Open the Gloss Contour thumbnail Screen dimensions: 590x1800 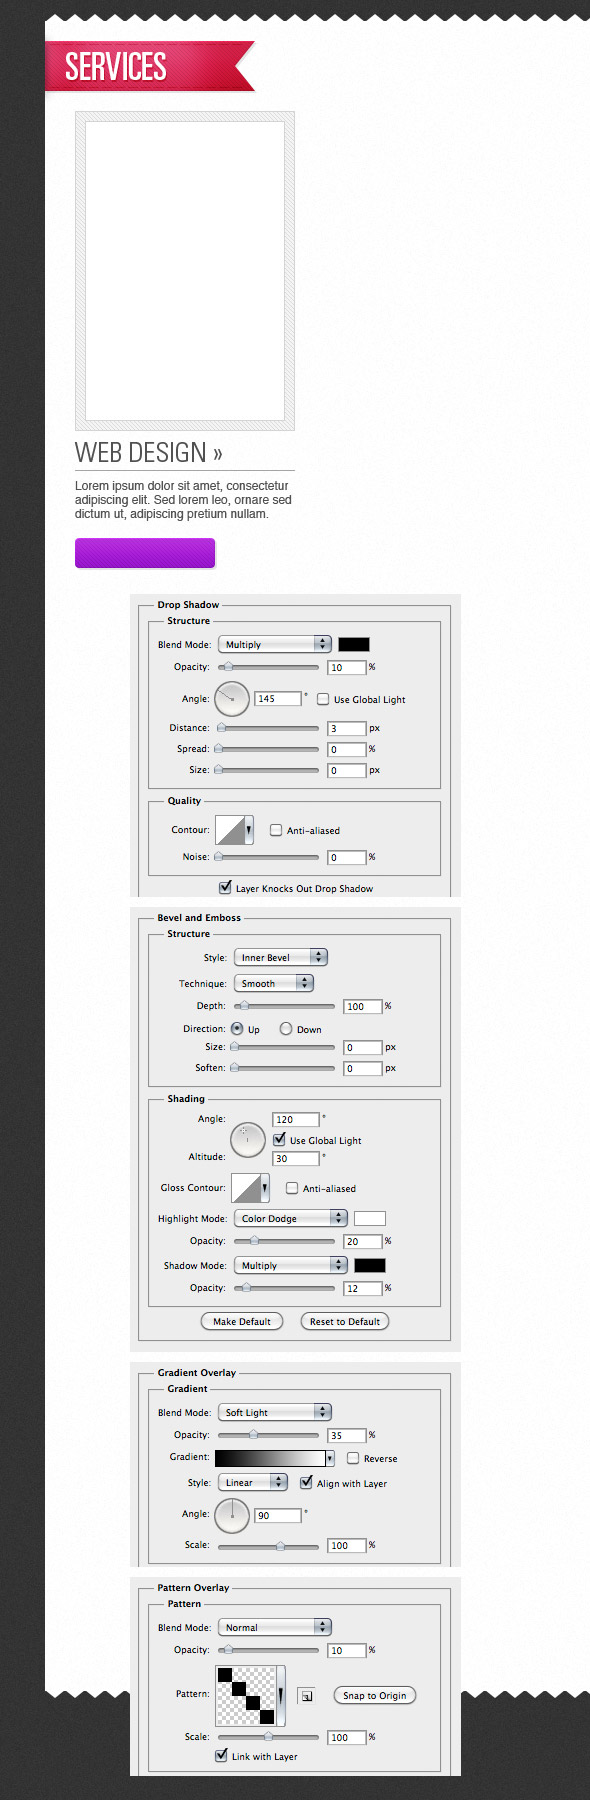click(246, 1188)
